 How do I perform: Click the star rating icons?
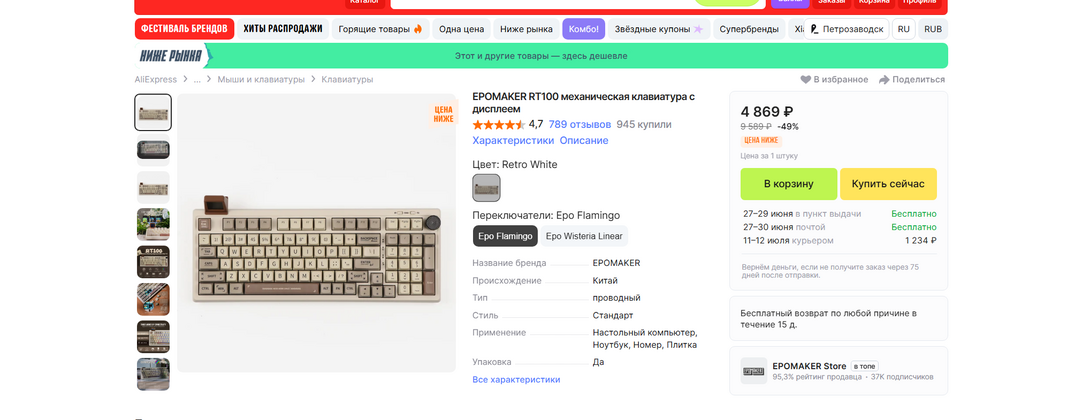(x=498, y=125)
